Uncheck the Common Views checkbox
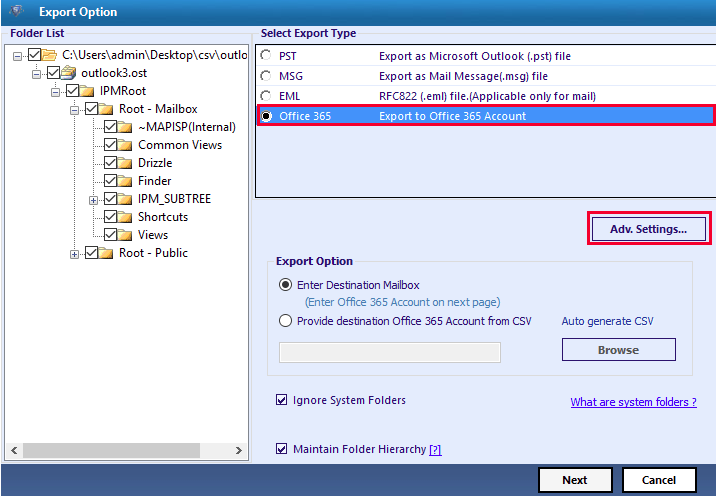Image resolution: width=716 pixels, height=501 pixels. [x=110, y=145]
